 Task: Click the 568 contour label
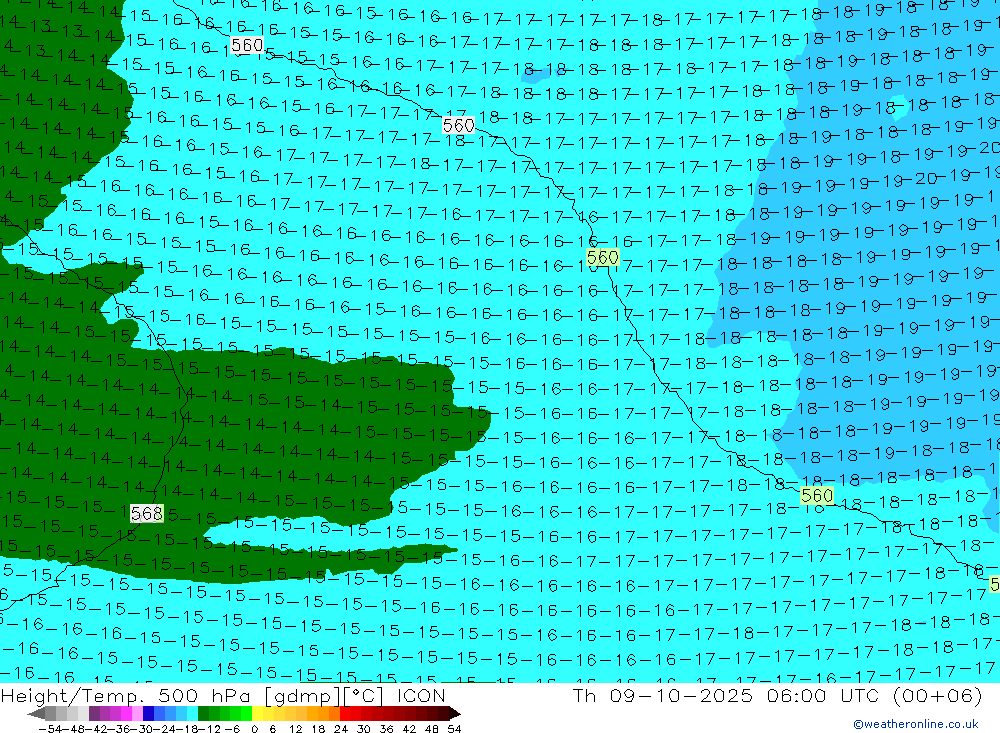pyautogui.click(x=147, y=514)
